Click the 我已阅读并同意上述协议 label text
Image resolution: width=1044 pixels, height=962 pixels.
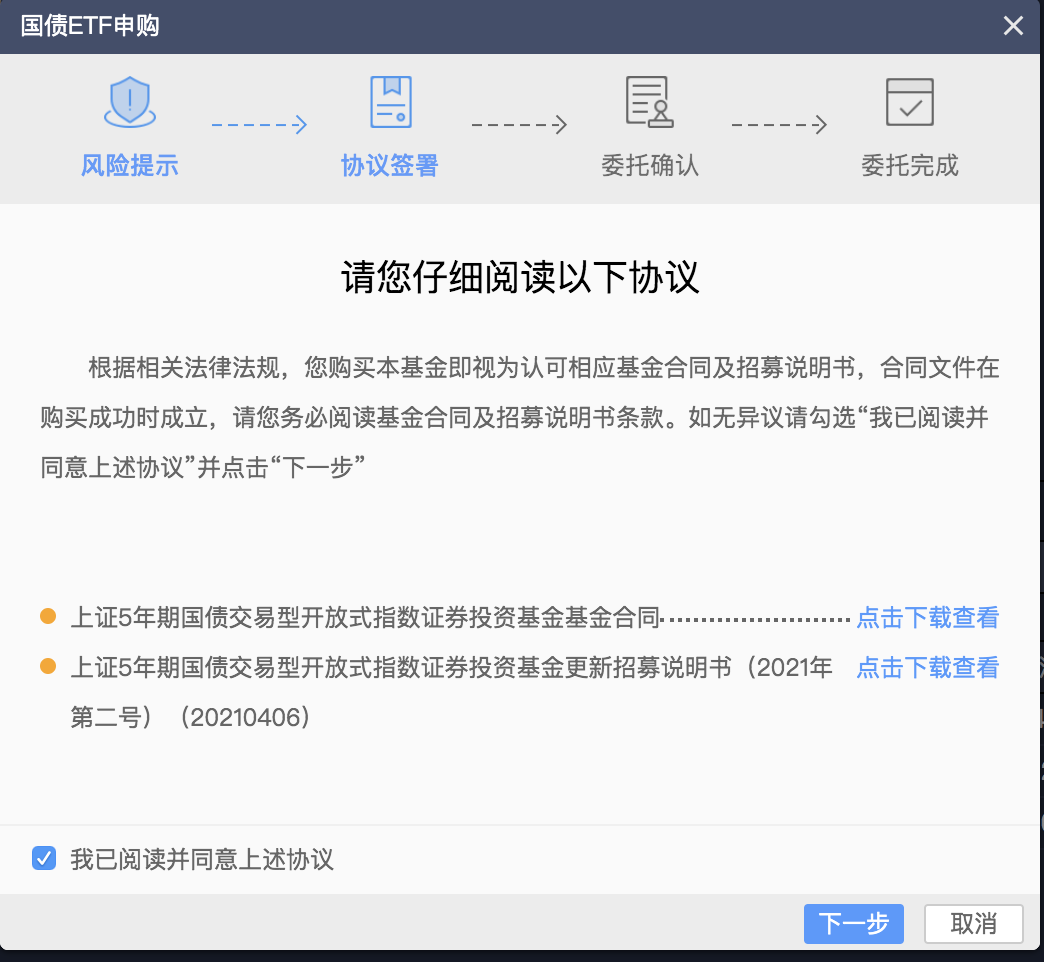[201, 859]
